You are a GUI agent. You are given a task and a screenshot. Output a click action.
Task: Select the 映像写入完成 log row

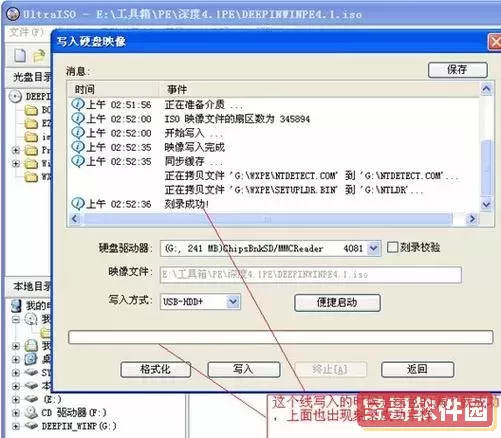click(x=274, y=147)
